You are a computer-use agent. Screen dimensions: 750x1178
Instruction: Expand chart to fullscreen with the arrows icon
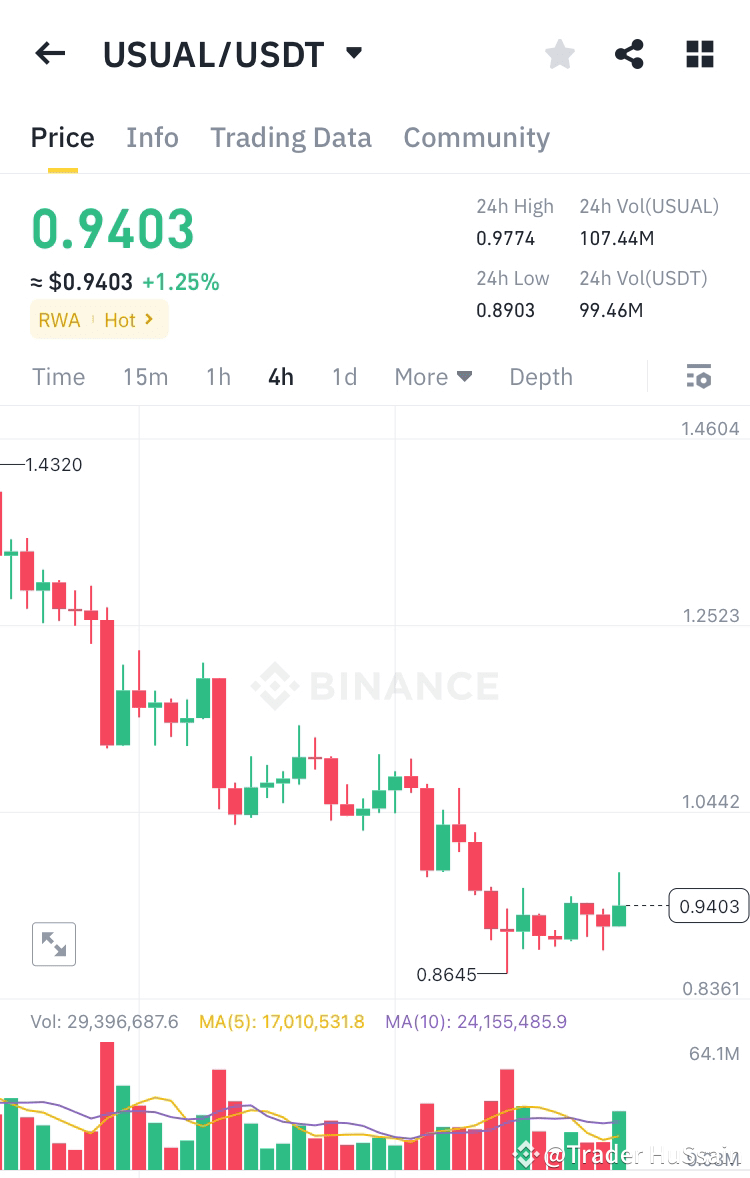pos(53,943)
